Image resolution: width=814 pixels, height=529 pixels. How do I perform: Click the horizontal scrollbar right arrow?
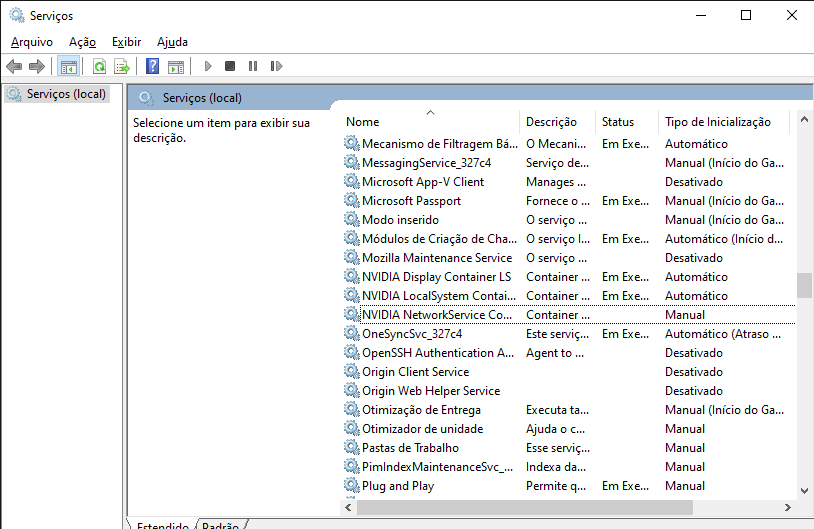tap(788, 507)
